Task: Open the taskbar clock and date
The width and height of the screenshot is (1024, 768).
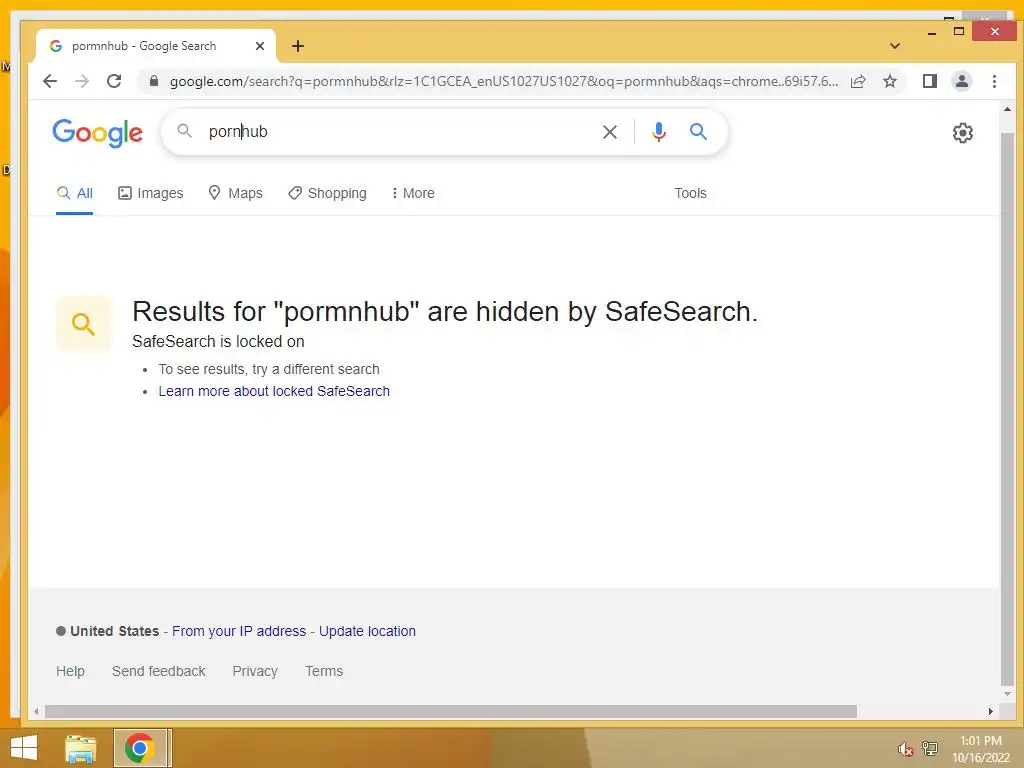Action: coord(981,749)
